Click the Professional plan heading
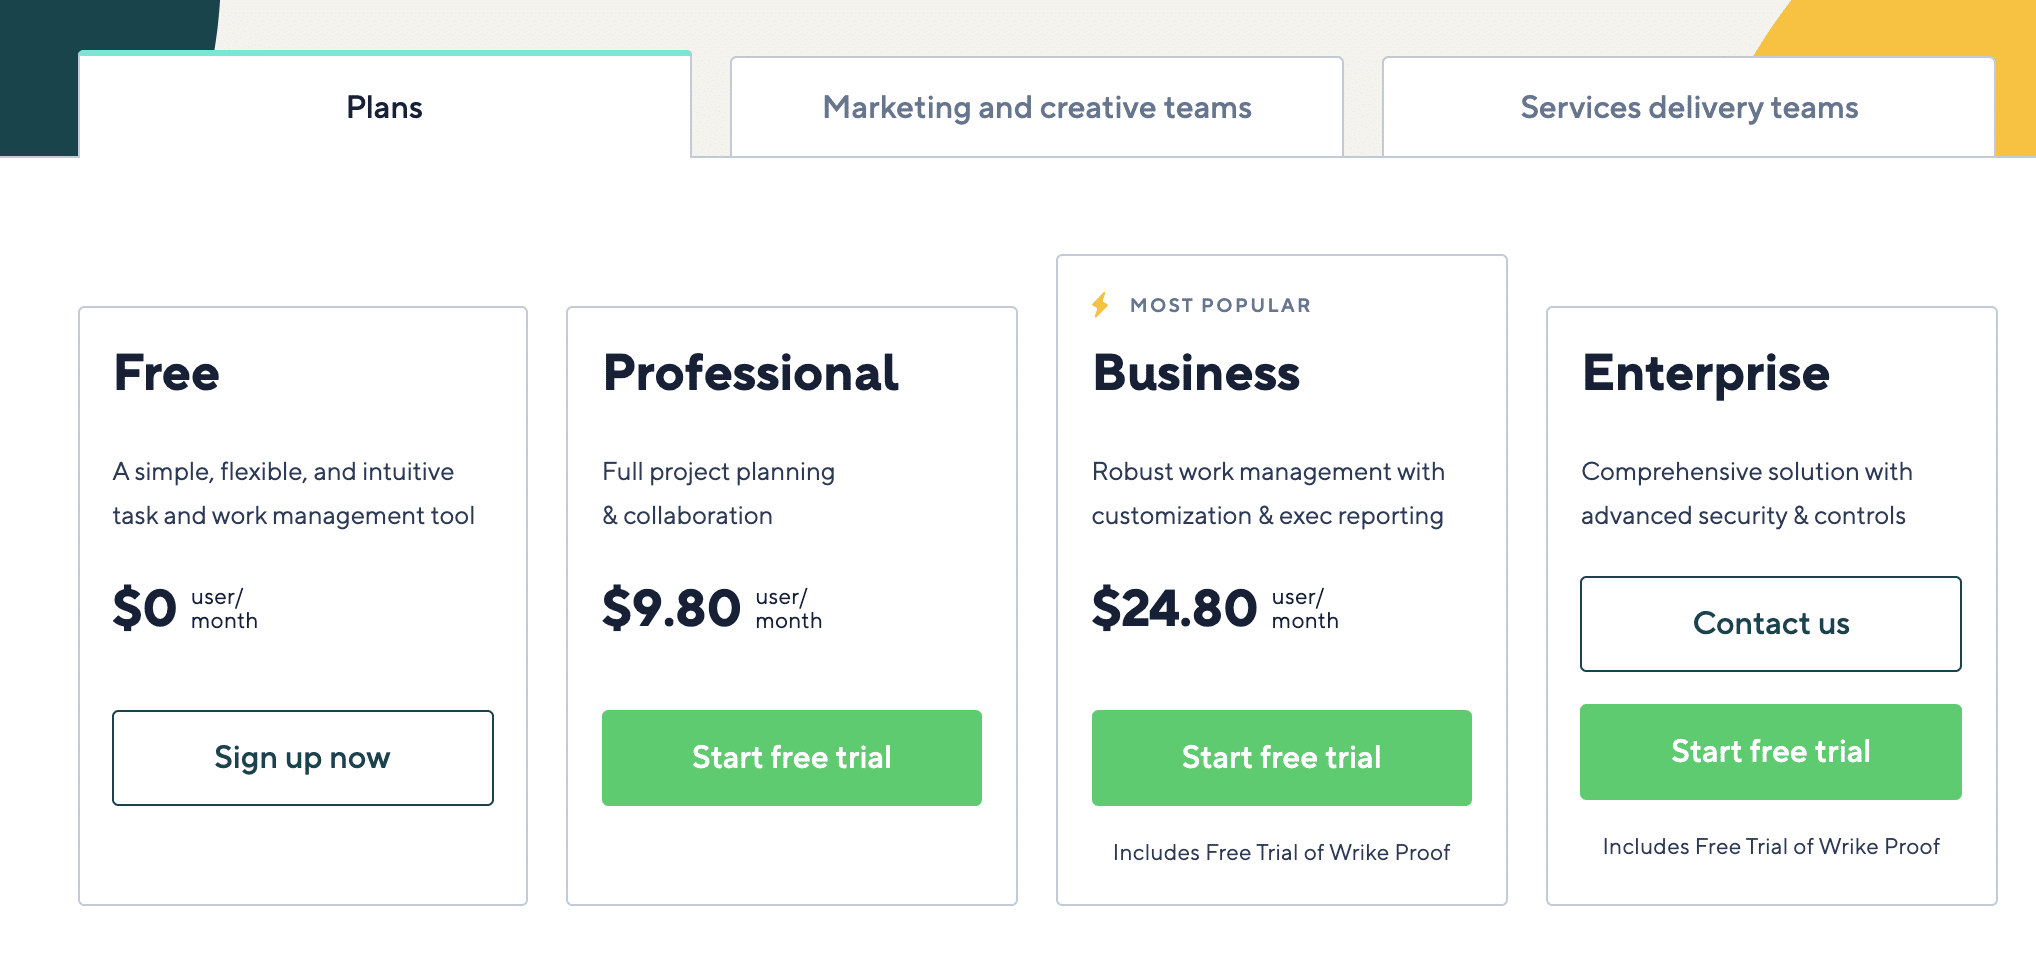Image resolution: width=2036 pixels, height=962 pixels. coord(751,373)
